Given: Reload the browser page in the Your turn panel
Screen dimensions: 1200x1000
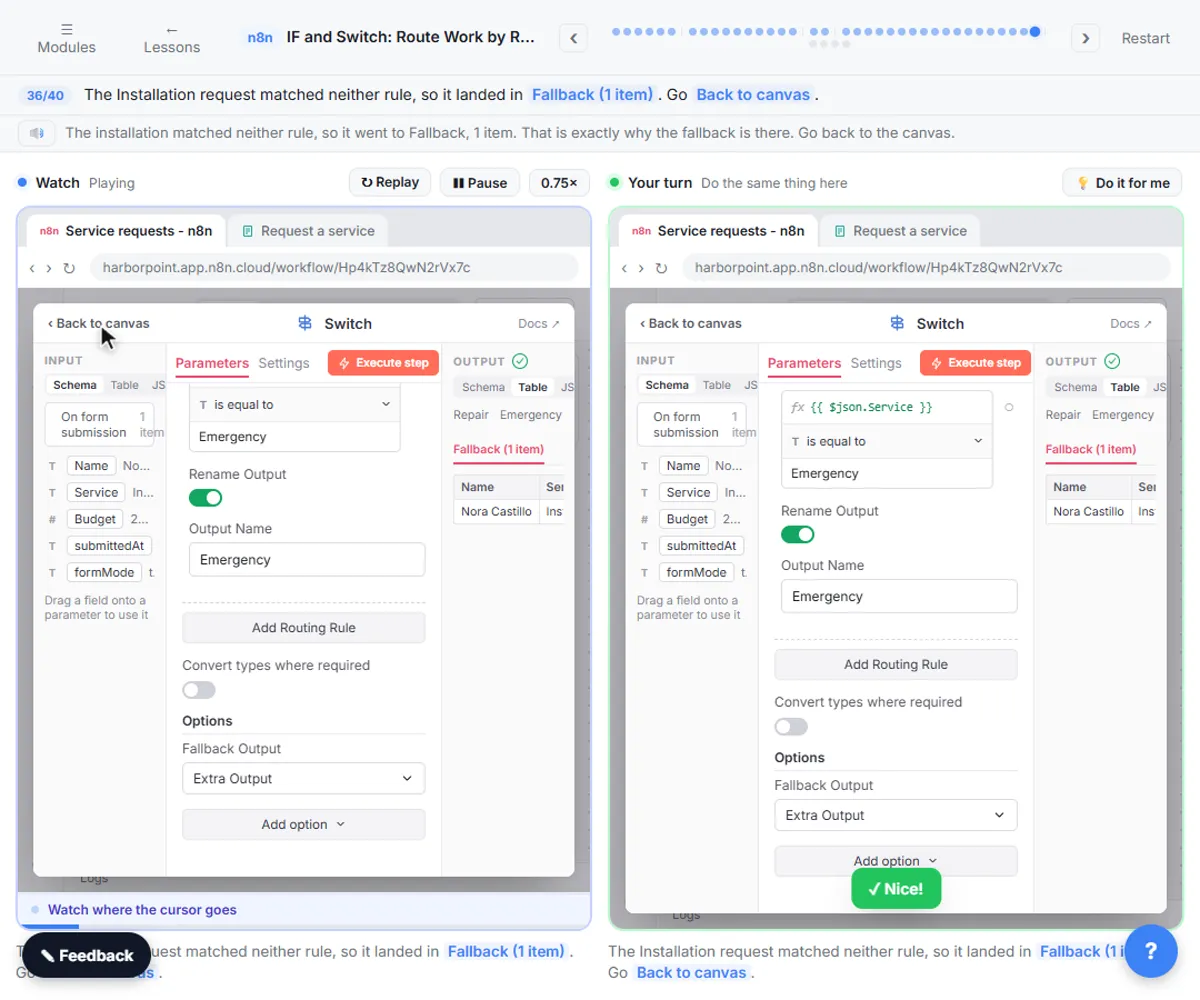Looking at the screenshot, I should coord(661,268).
